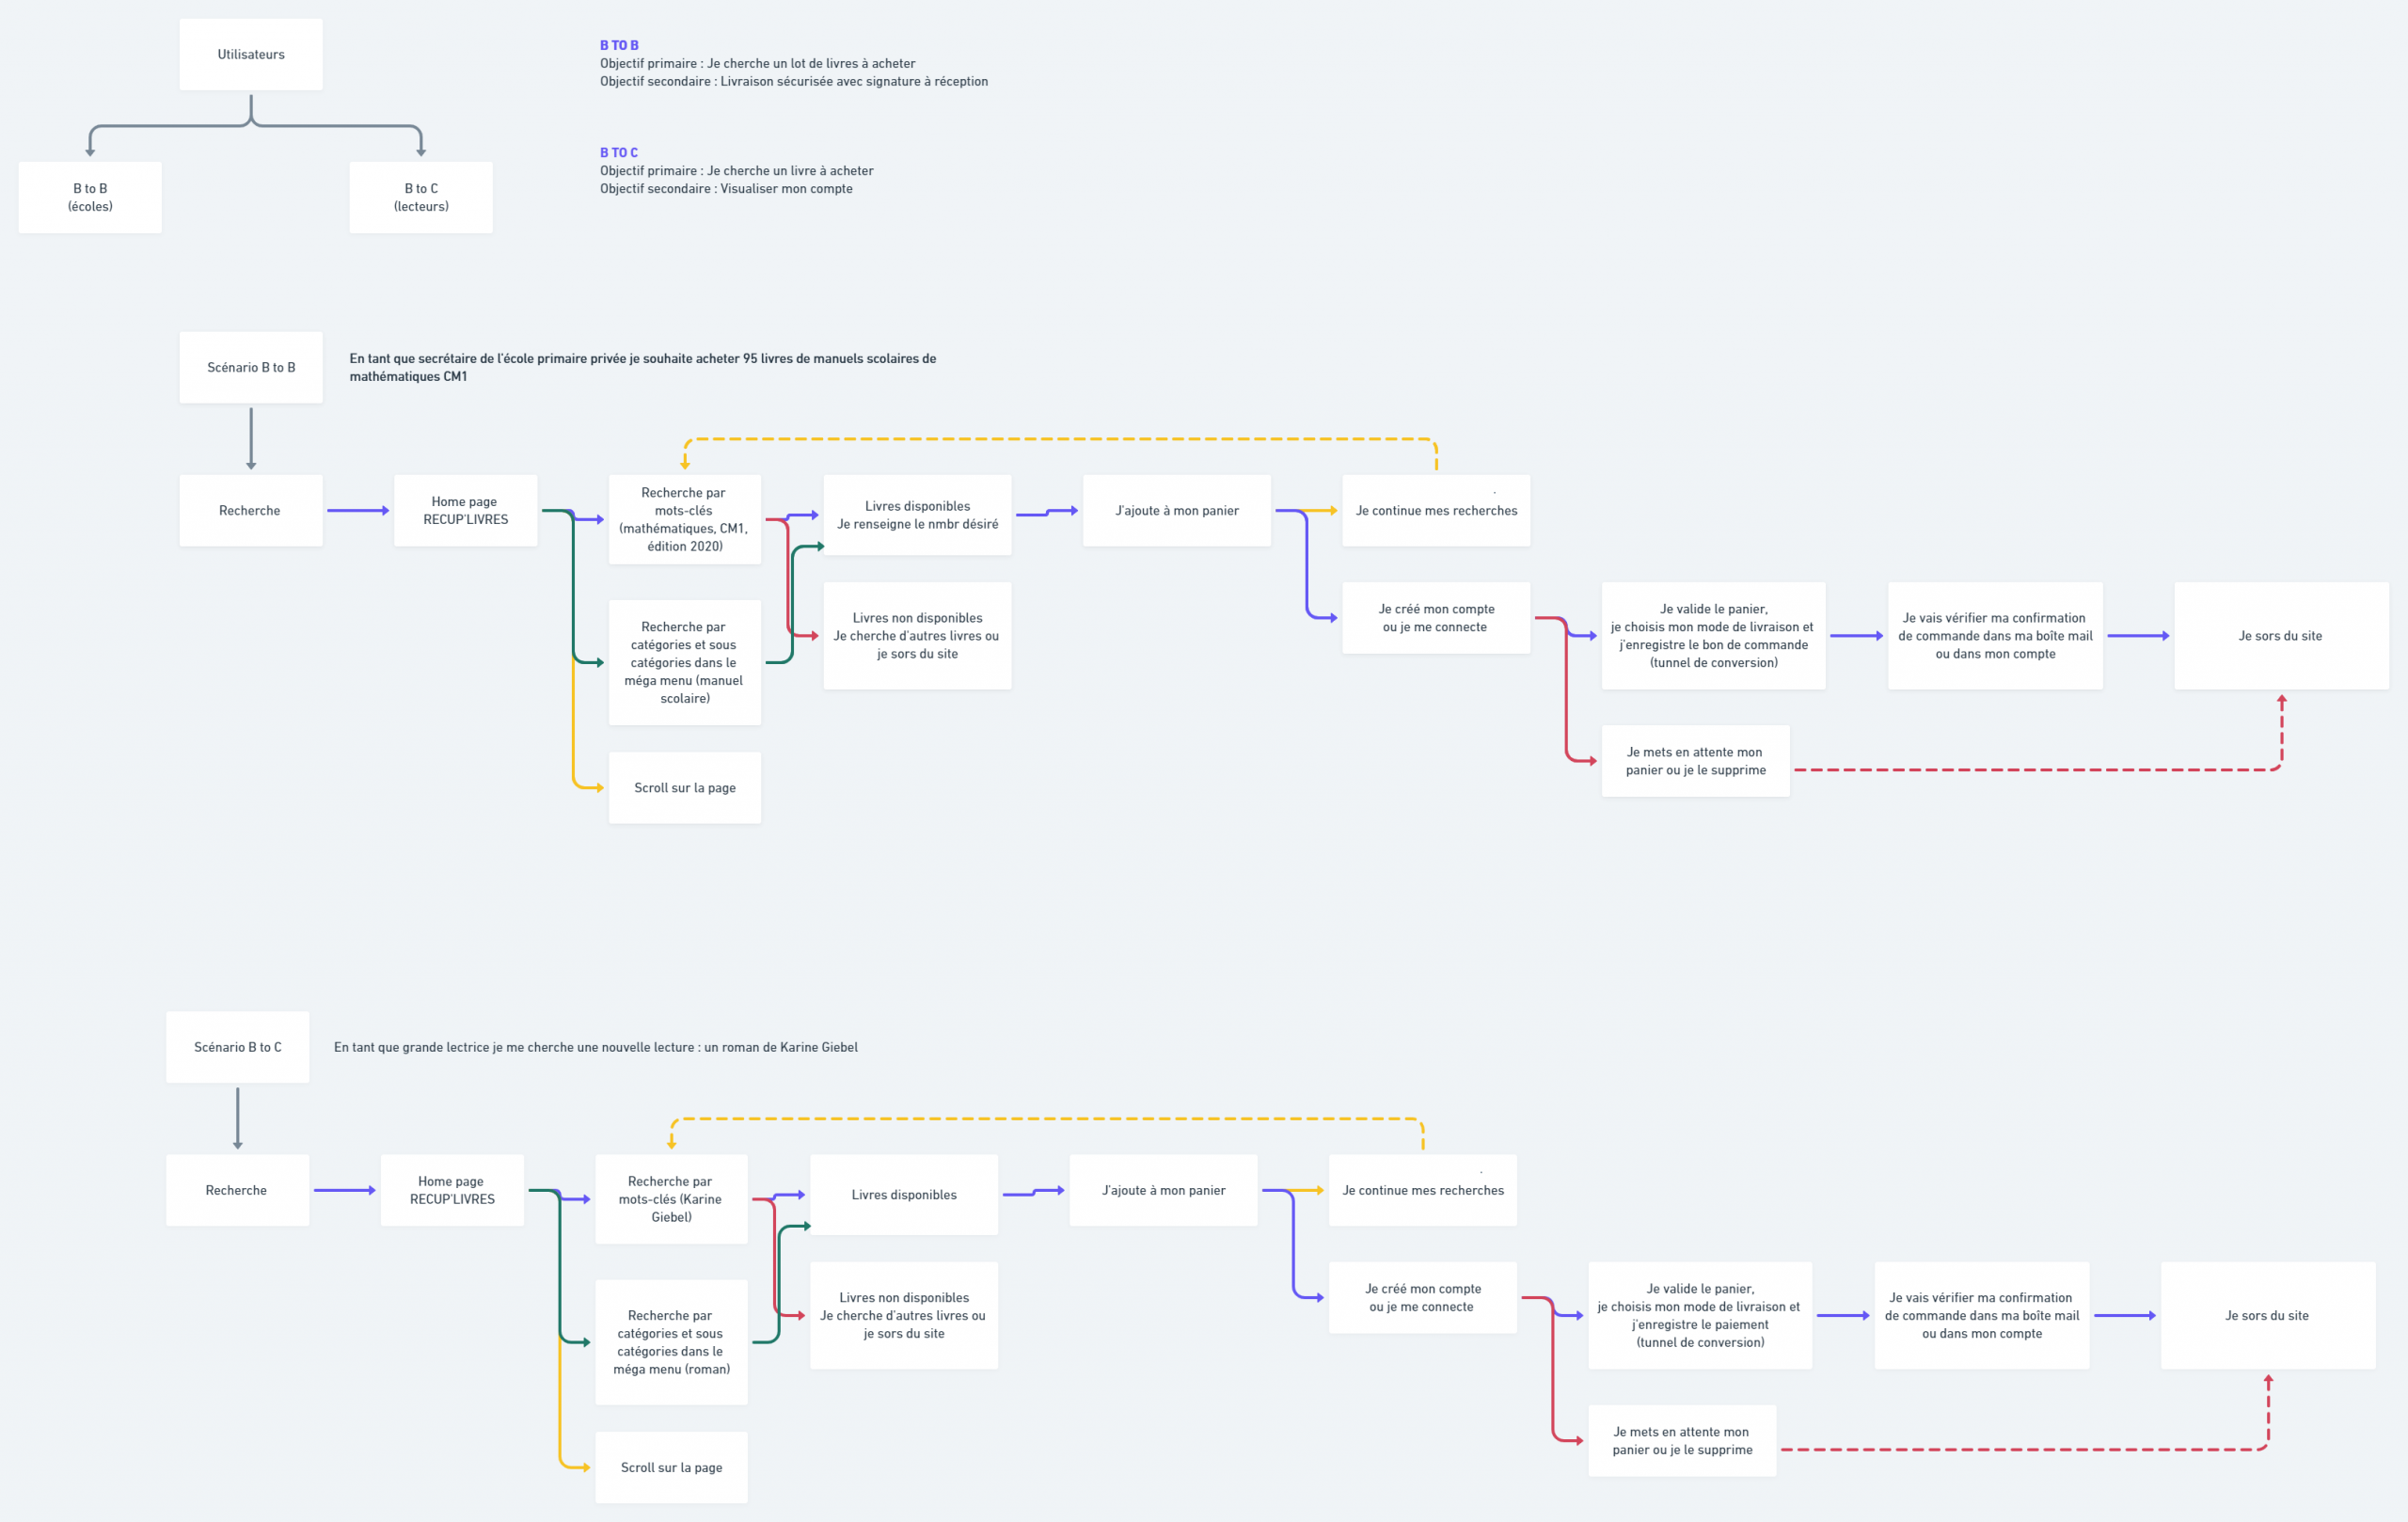Click 'Livres disponibles' box in B to C flow
This screenshot has height=1522, width=2408.
click(904, 1195)
